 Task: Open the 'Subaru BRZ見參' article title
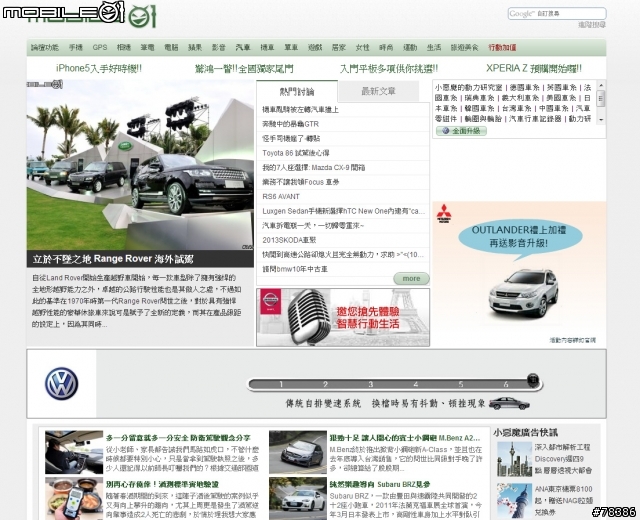click(380, 484)
